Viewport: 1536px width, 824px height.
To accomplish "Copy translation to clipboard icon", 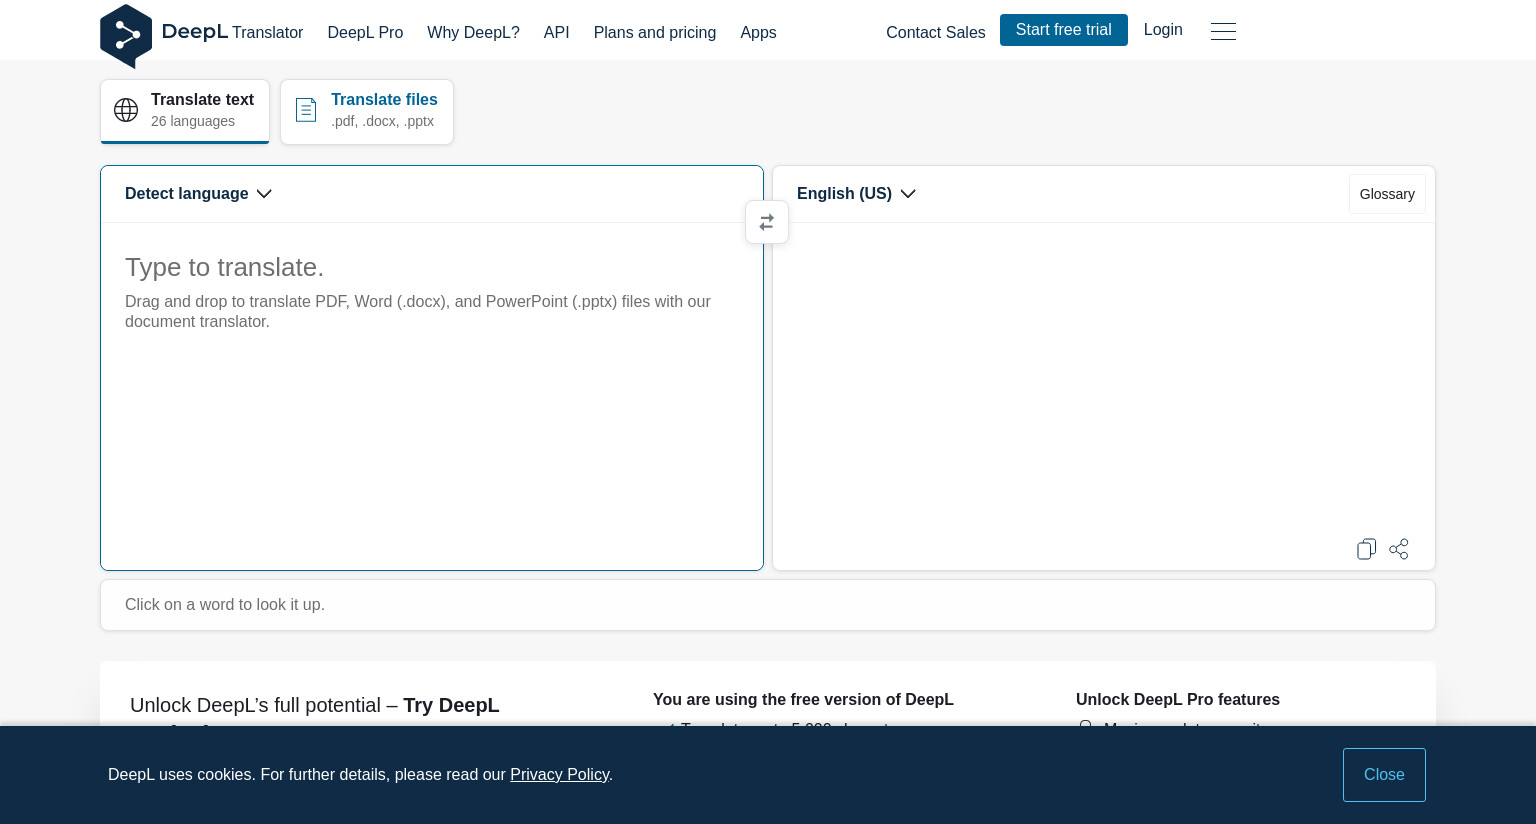I will [x=1366, y=549].
